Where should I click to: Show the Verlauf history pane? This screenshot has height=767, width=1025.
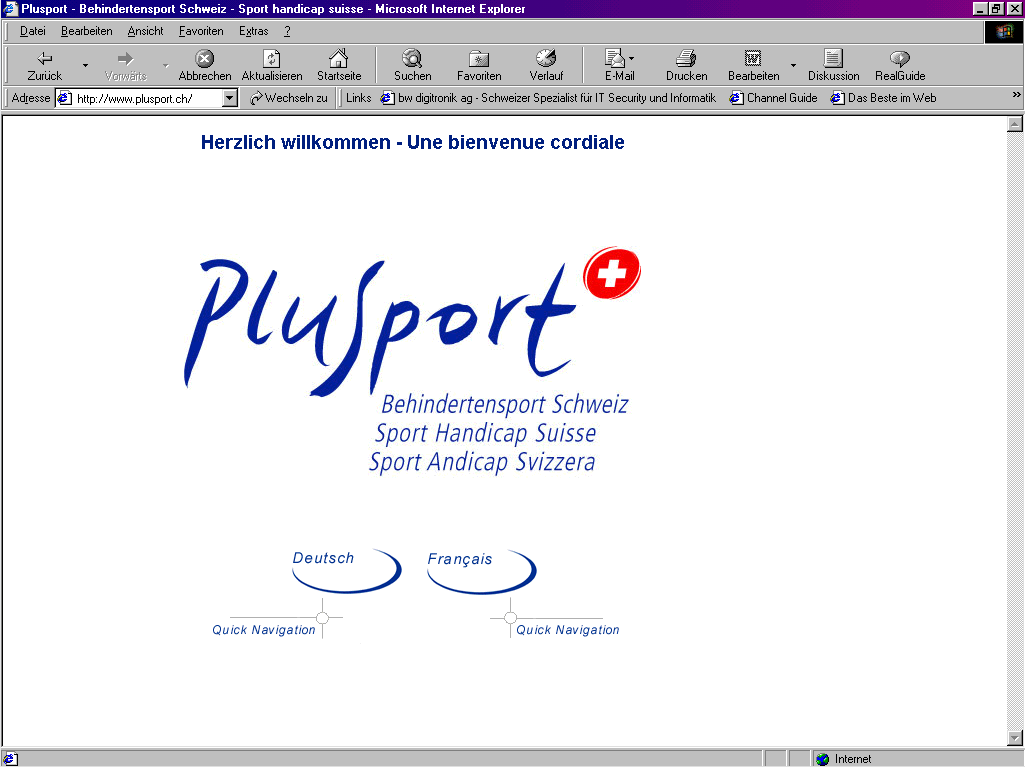click(x=546, y=65)
